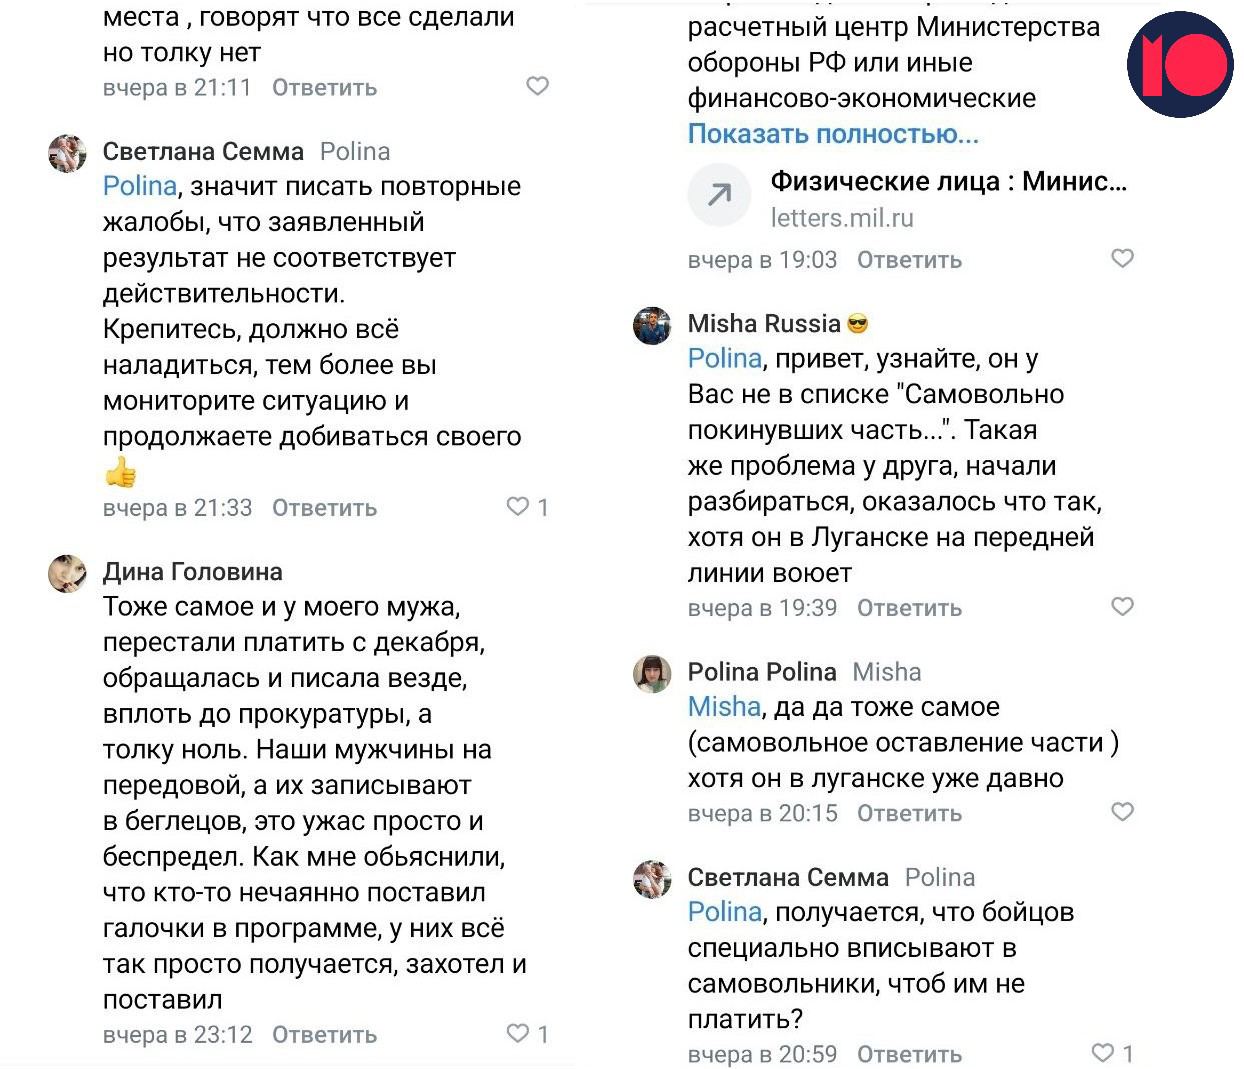Screen dimensions: 1244x1069
Task: Like Светлана Семма's comment from 20:59
Action: [1102, 1053]
